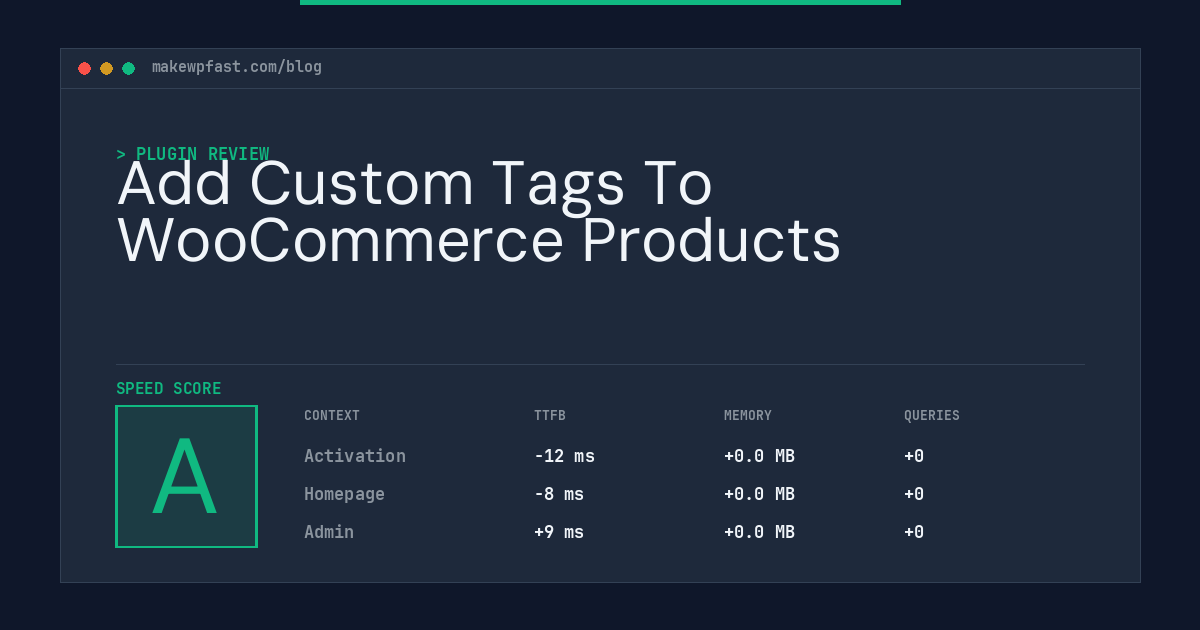Select the Activation row label

pyautogui.click(x=355, y=456)
